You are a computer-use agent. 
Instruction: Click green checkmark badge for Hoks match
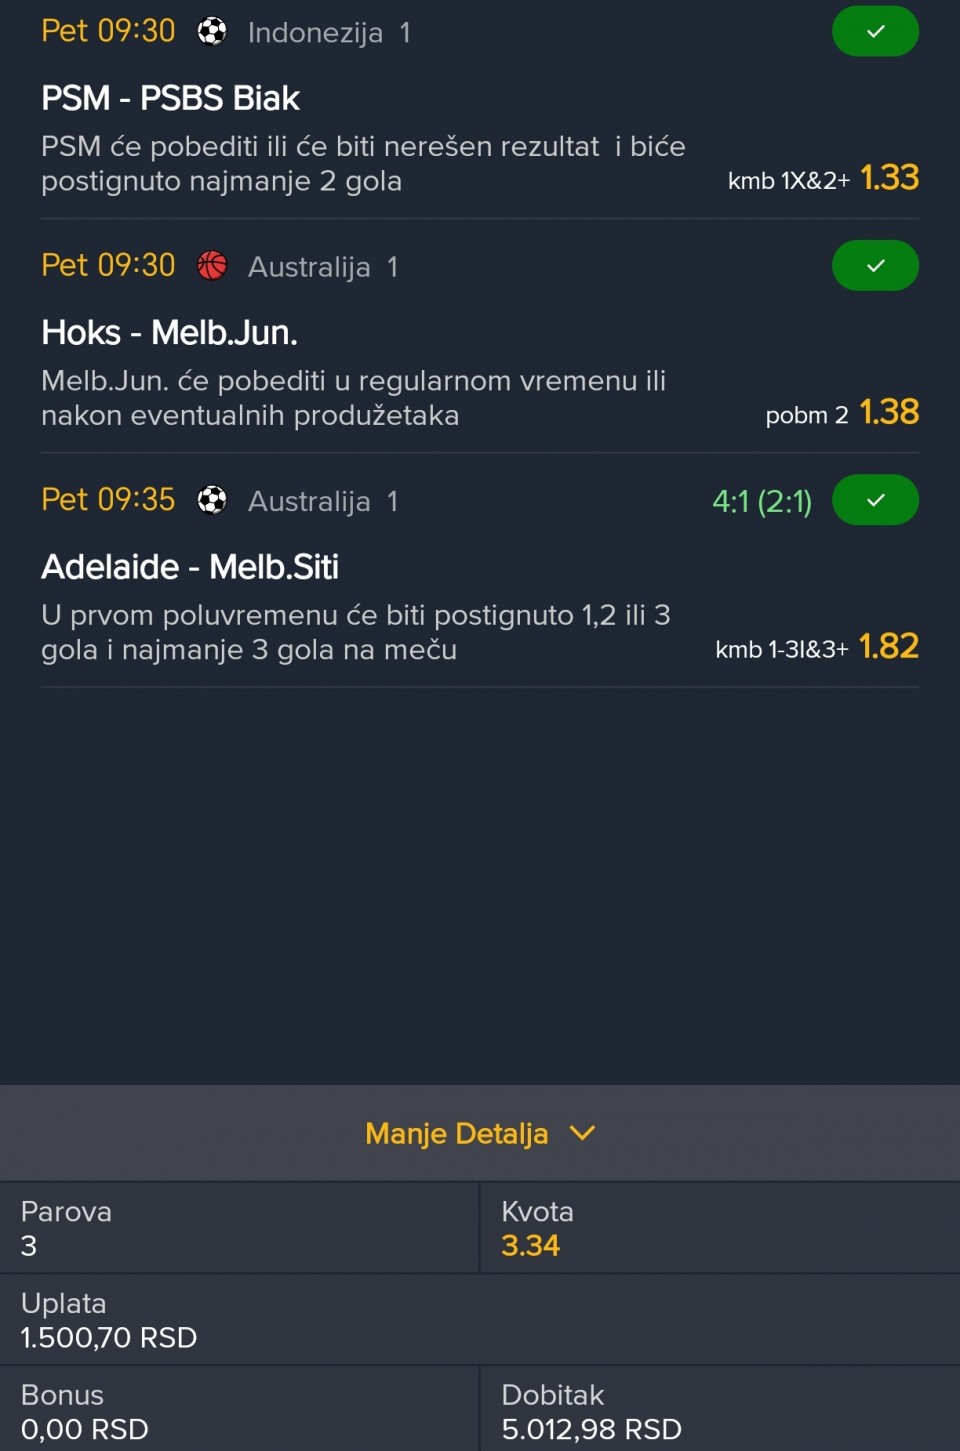(x=875, y=266)
